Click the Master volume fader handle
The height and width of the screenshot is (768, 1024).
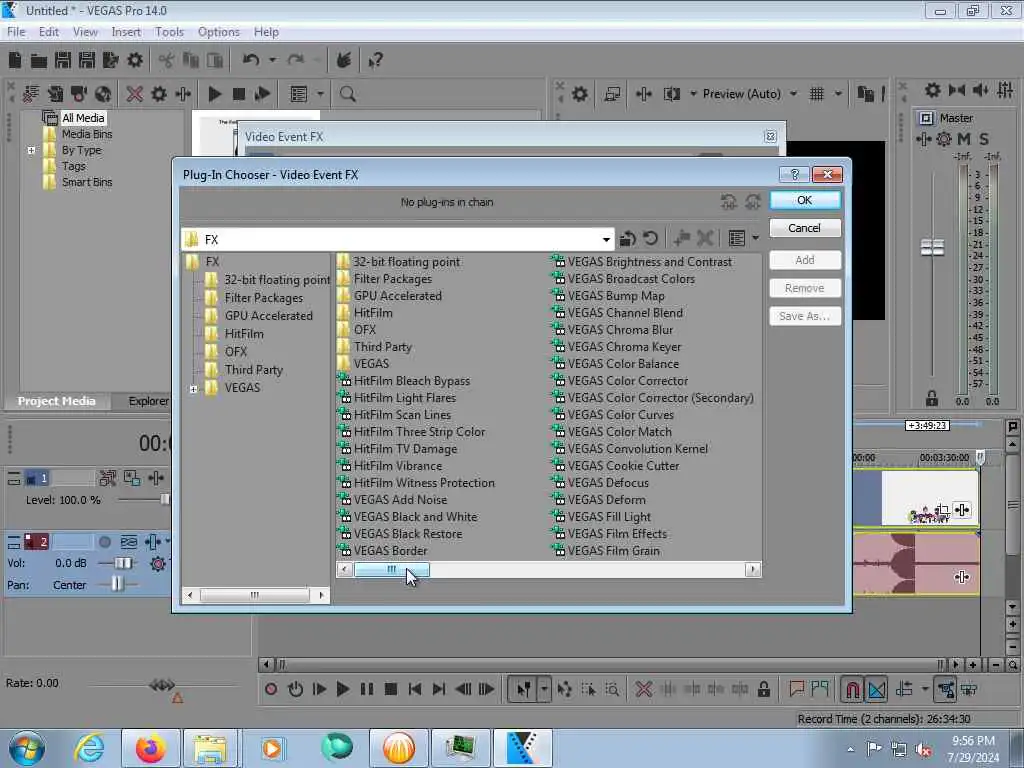tap(932, 248)
